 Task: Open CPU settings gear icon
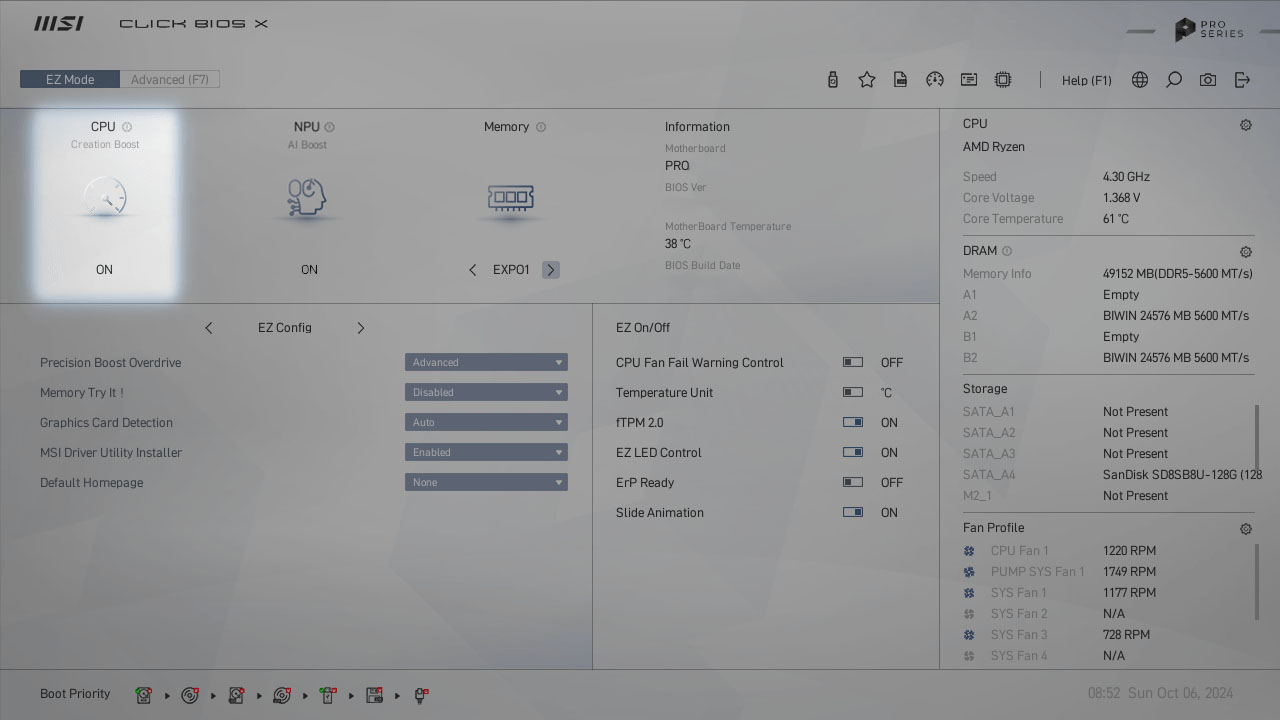tap(1246, 125)
